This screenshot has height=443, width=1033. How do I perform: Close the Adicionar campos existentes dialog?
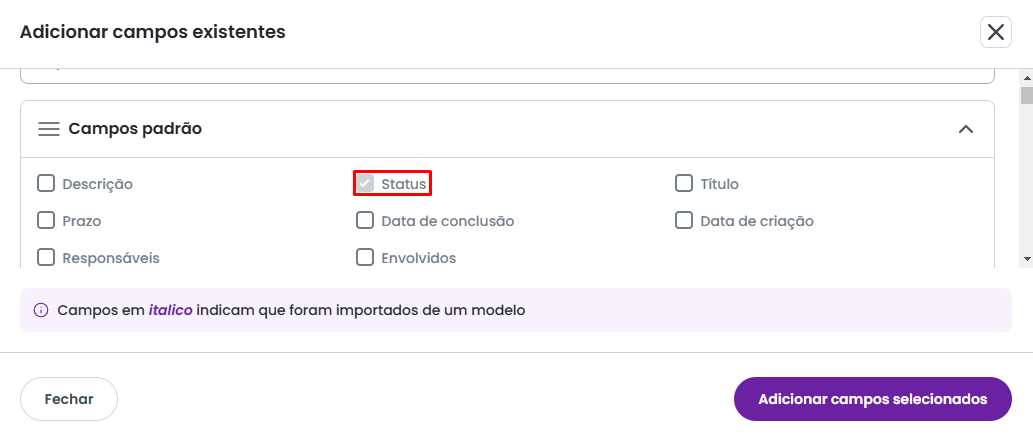coord(995,32)
